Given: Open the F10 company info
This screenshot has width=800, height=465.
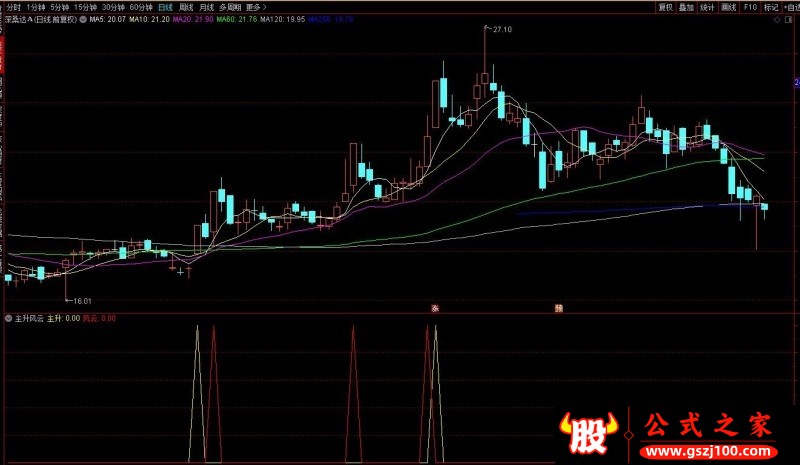Looking at the screenshot, I should (750, 7).
